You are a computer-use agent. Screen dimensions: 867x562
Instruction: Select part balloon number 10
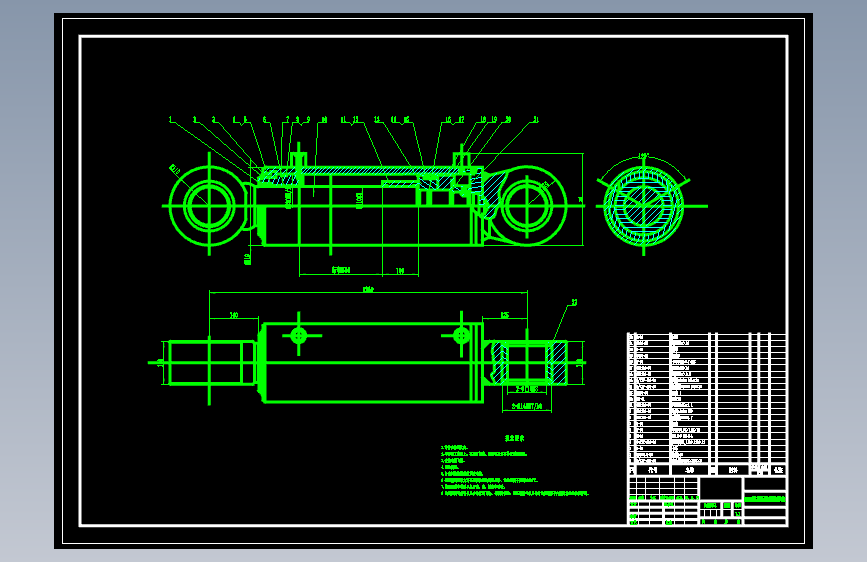(324, 119)
